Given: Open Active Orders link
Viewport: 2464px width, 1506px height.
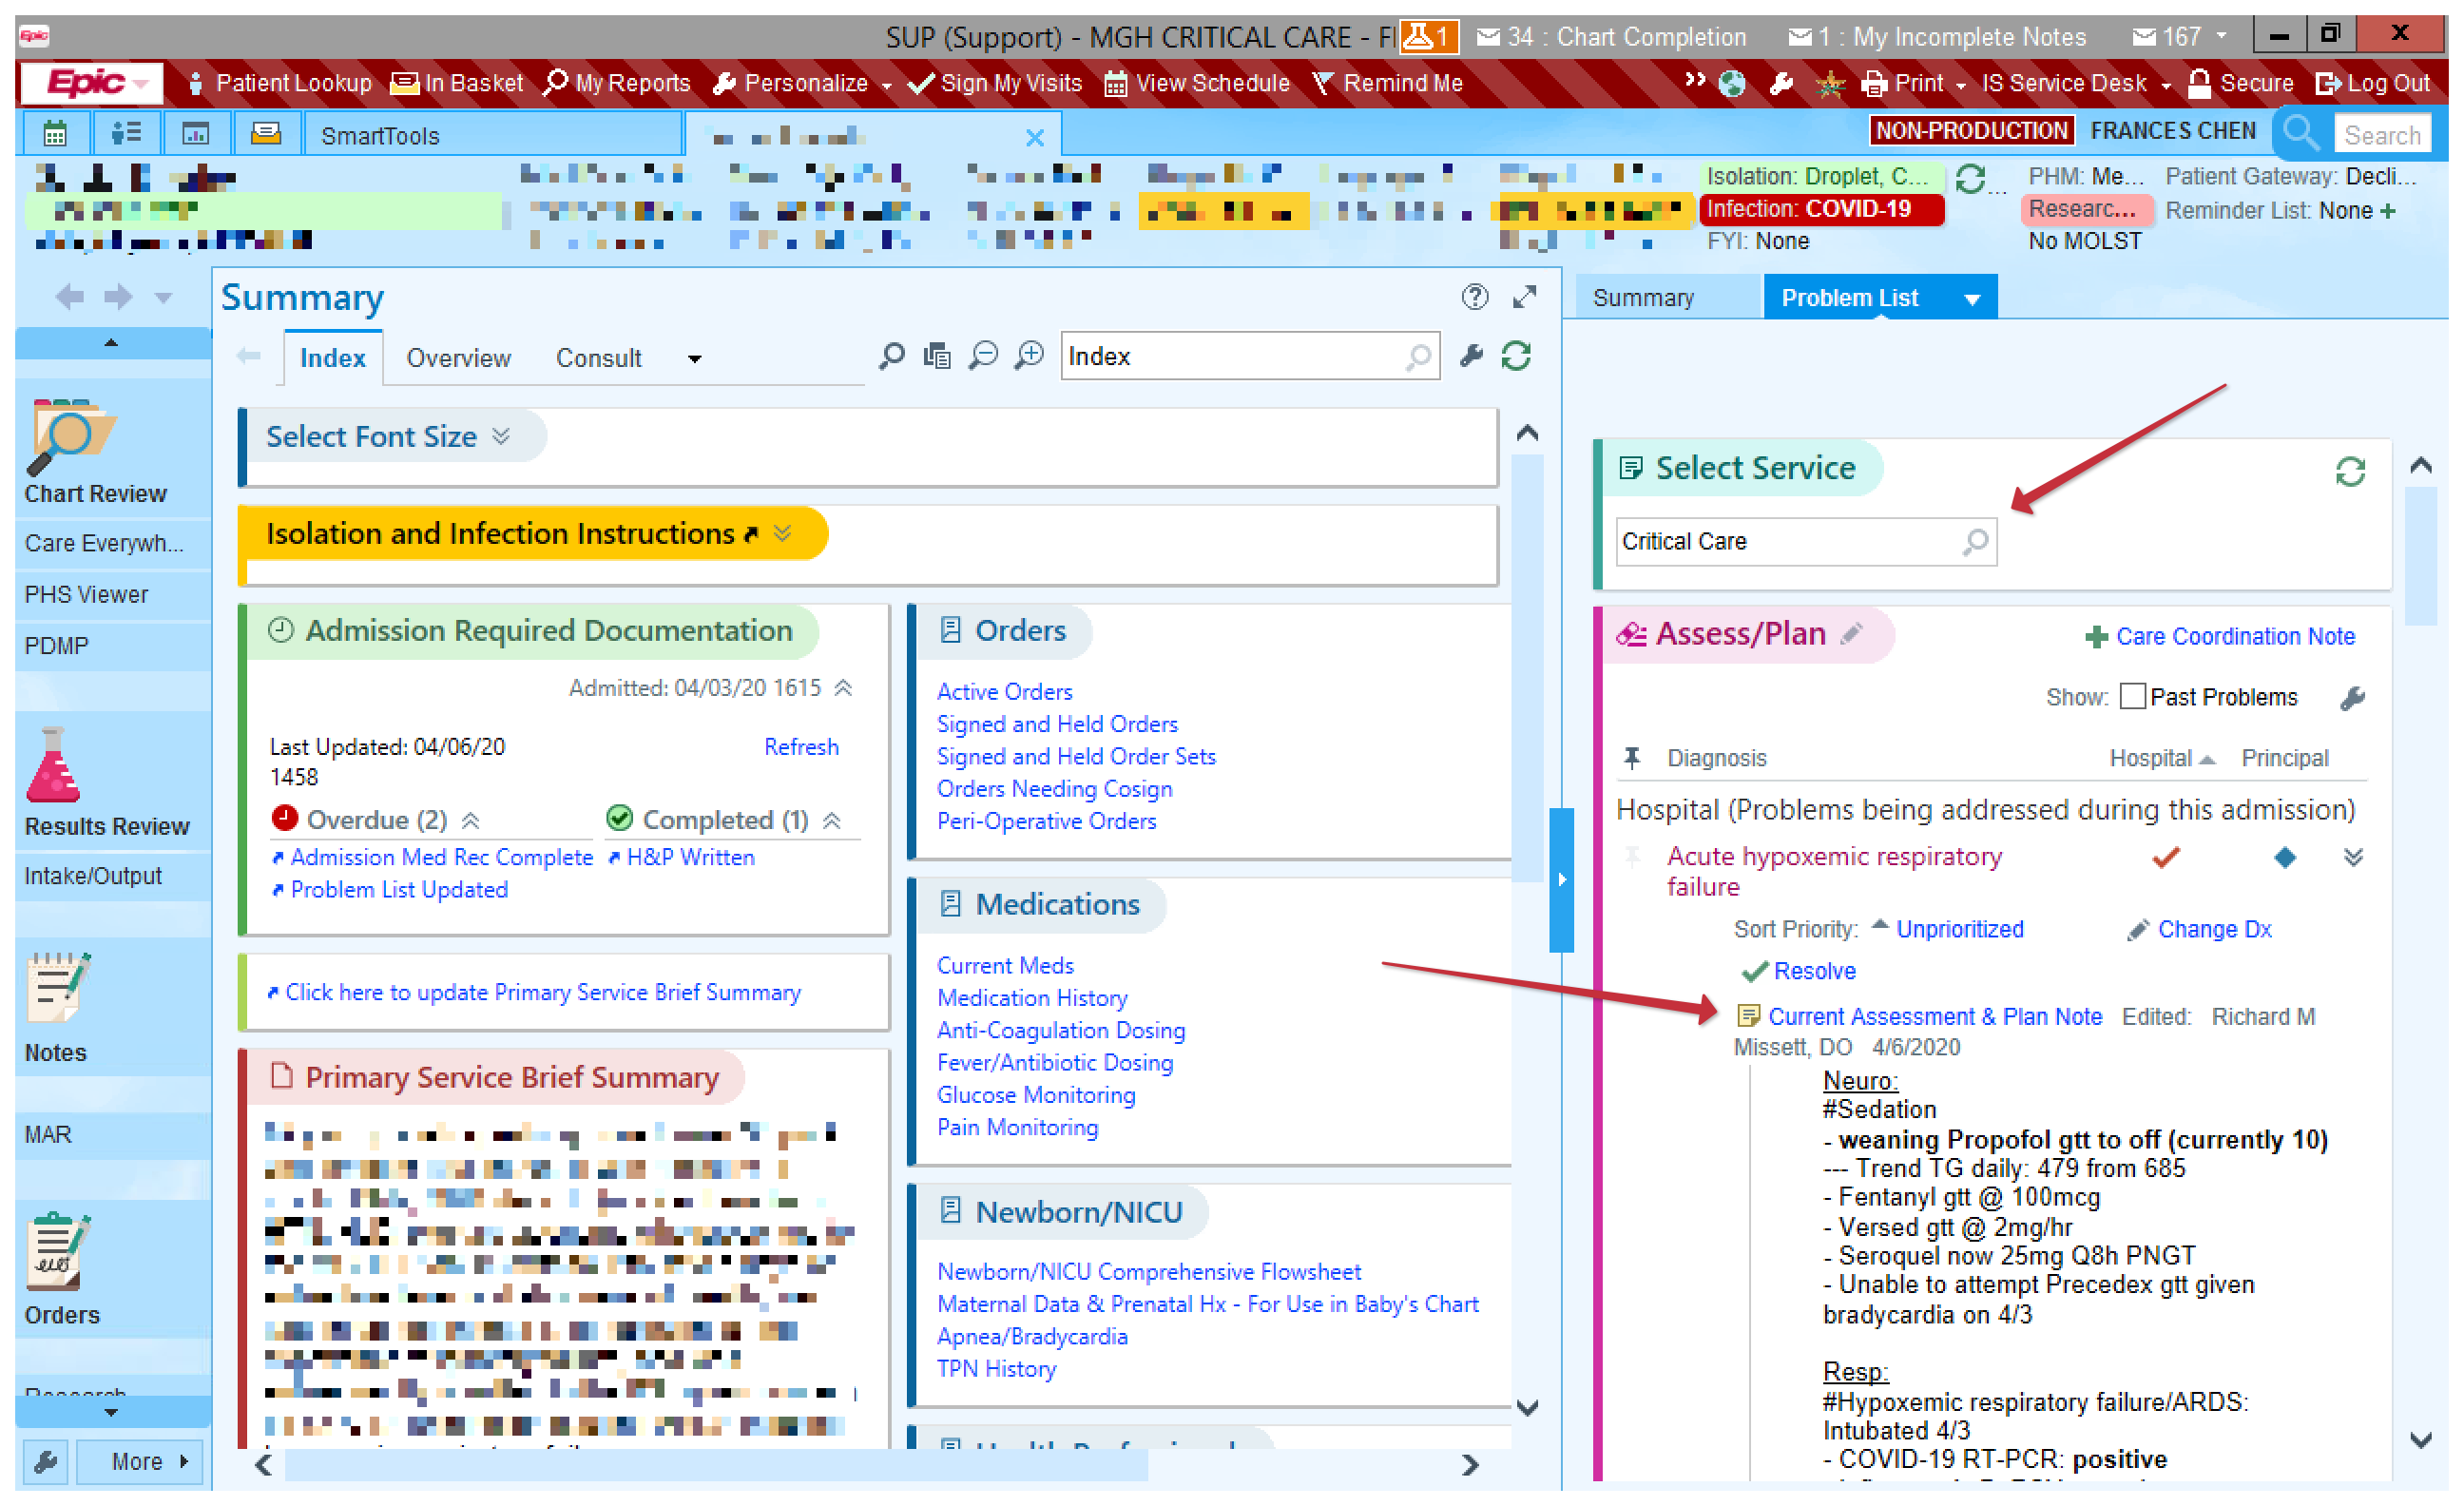Looking at the screenshot, I should [x=1004, y=692].
